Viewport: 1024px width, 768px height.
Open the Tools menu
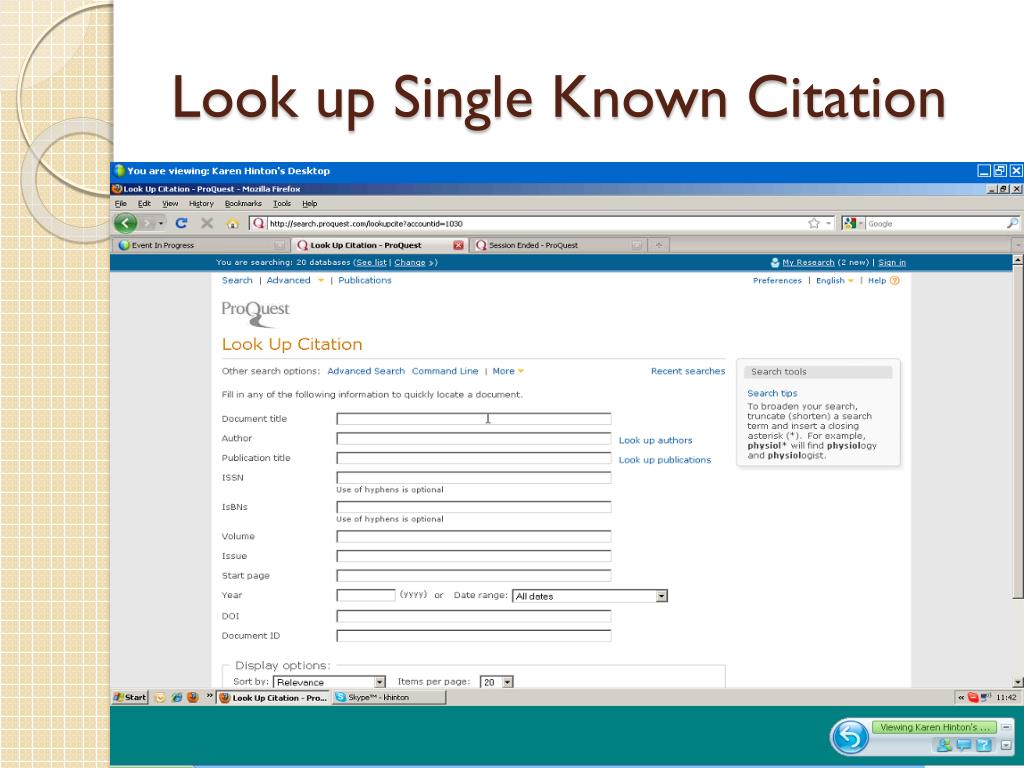click(281, 204)
